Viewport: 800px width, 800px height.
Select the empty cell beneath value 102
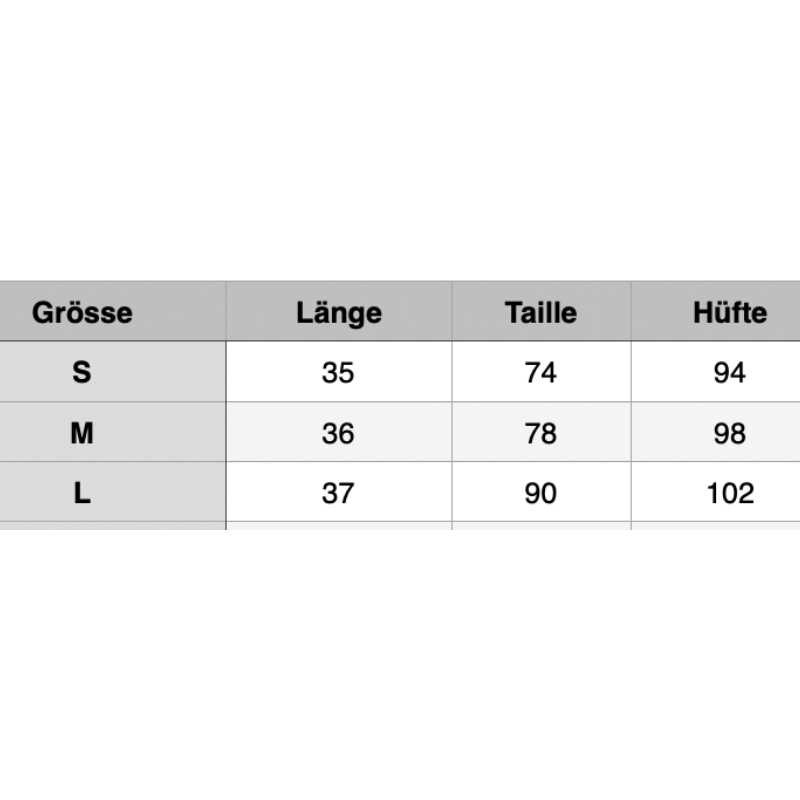click(x=716, y=526)
